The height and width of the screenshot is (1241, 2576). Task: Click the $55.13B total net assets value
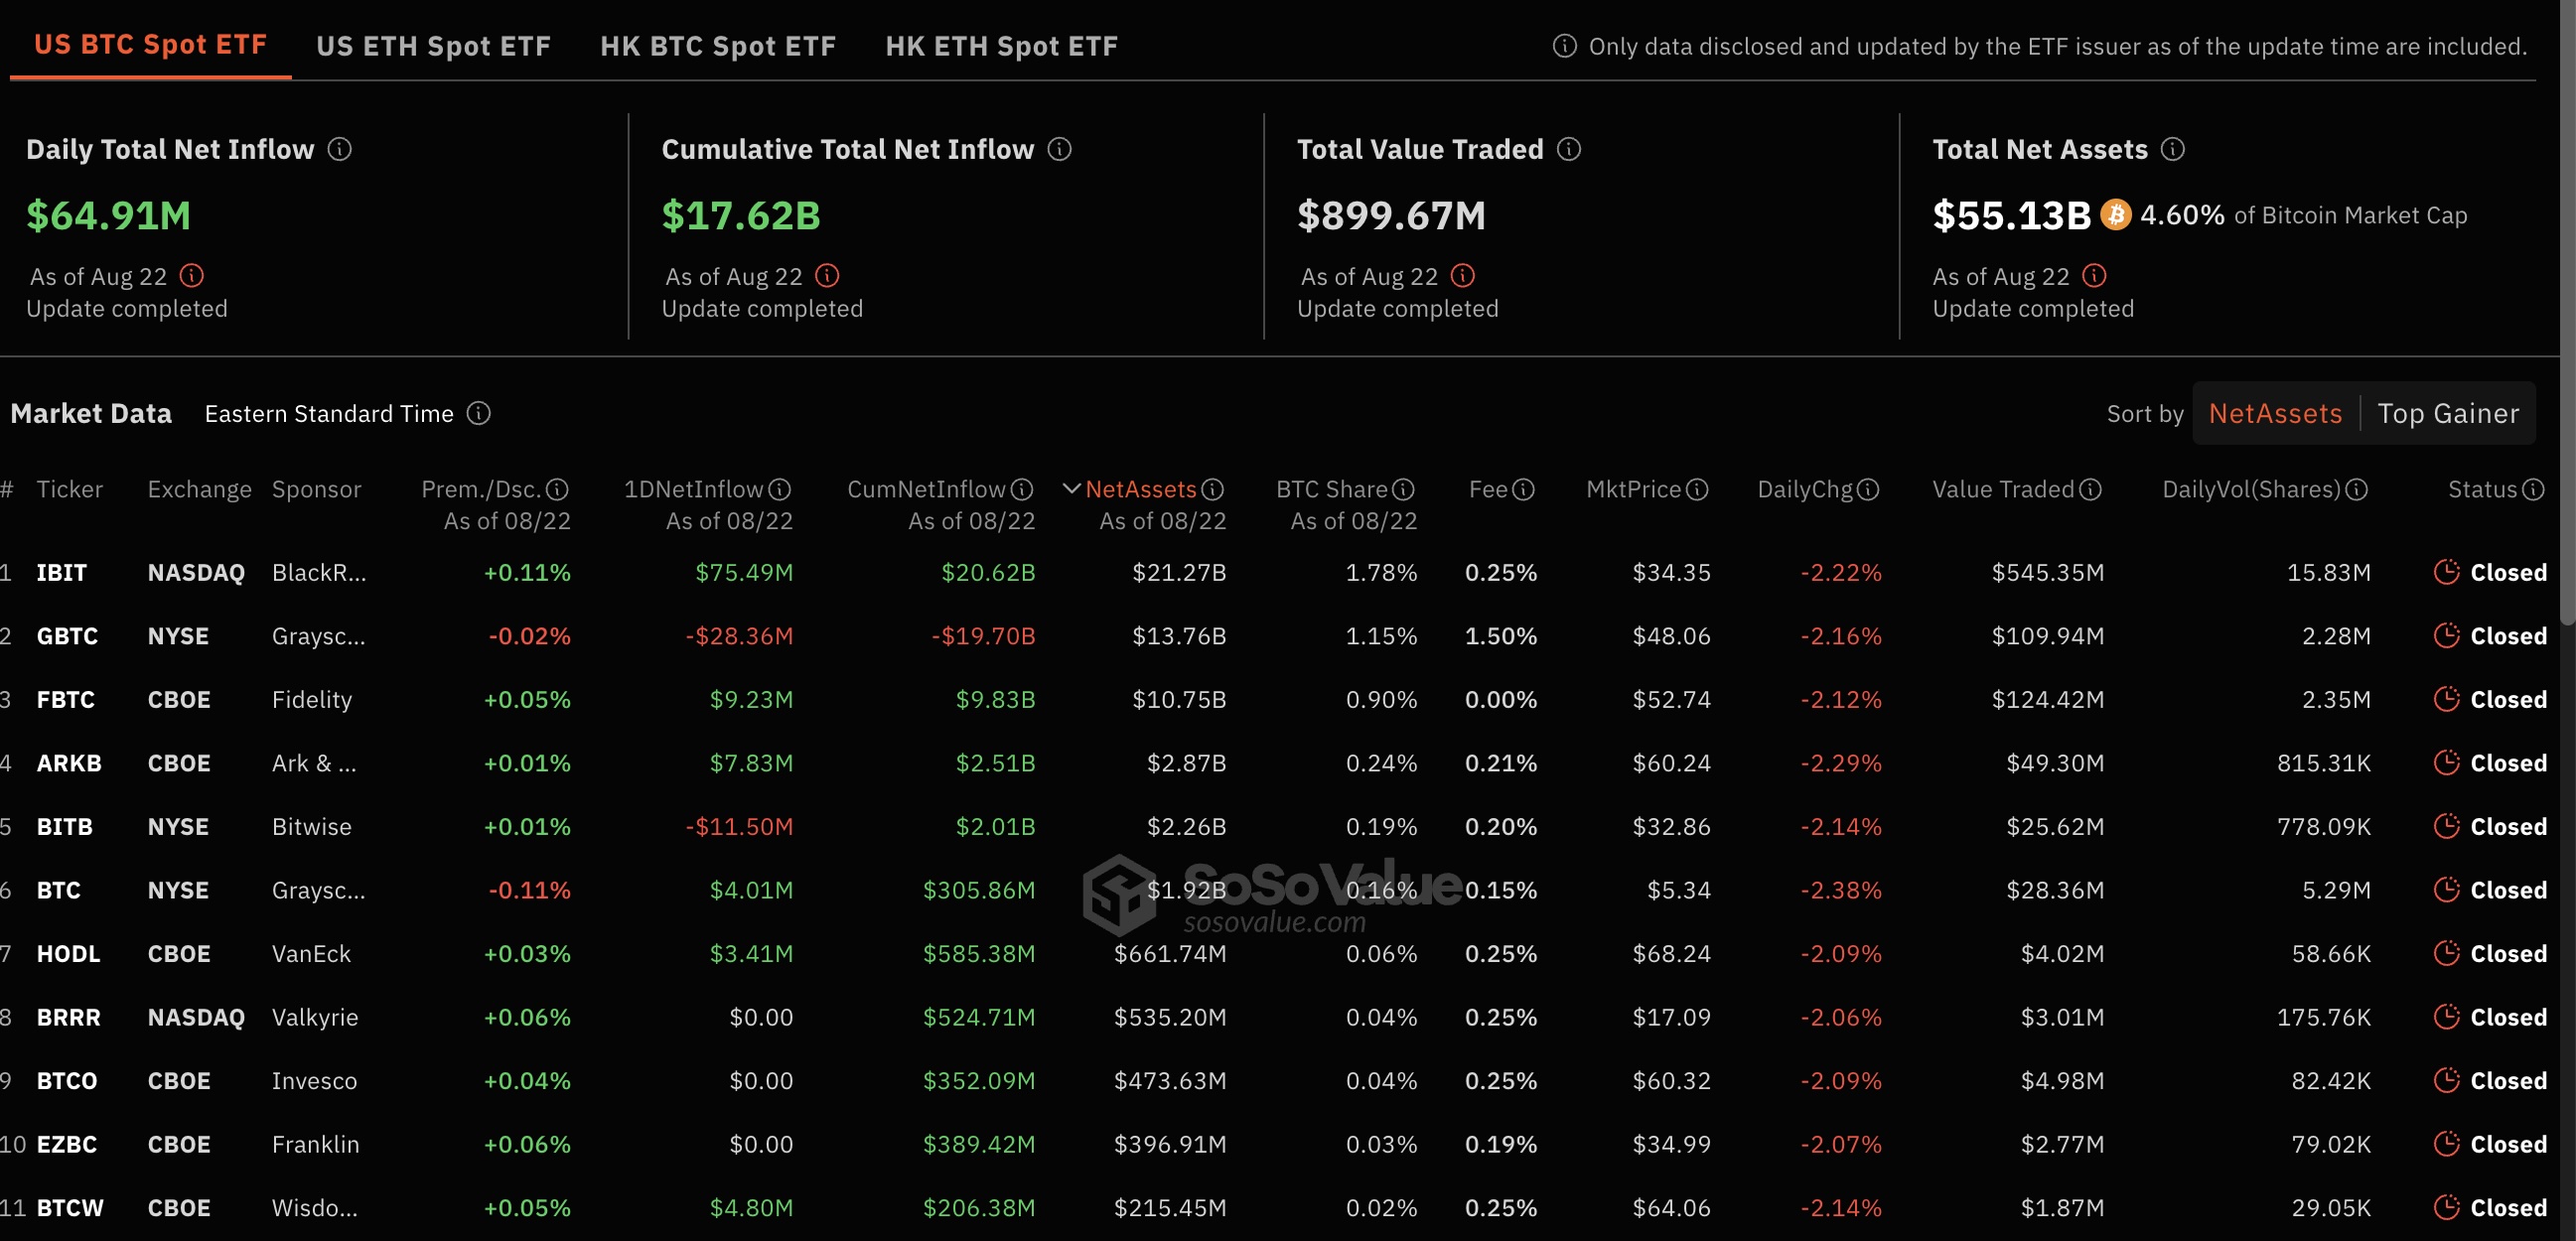point(2011,215)
